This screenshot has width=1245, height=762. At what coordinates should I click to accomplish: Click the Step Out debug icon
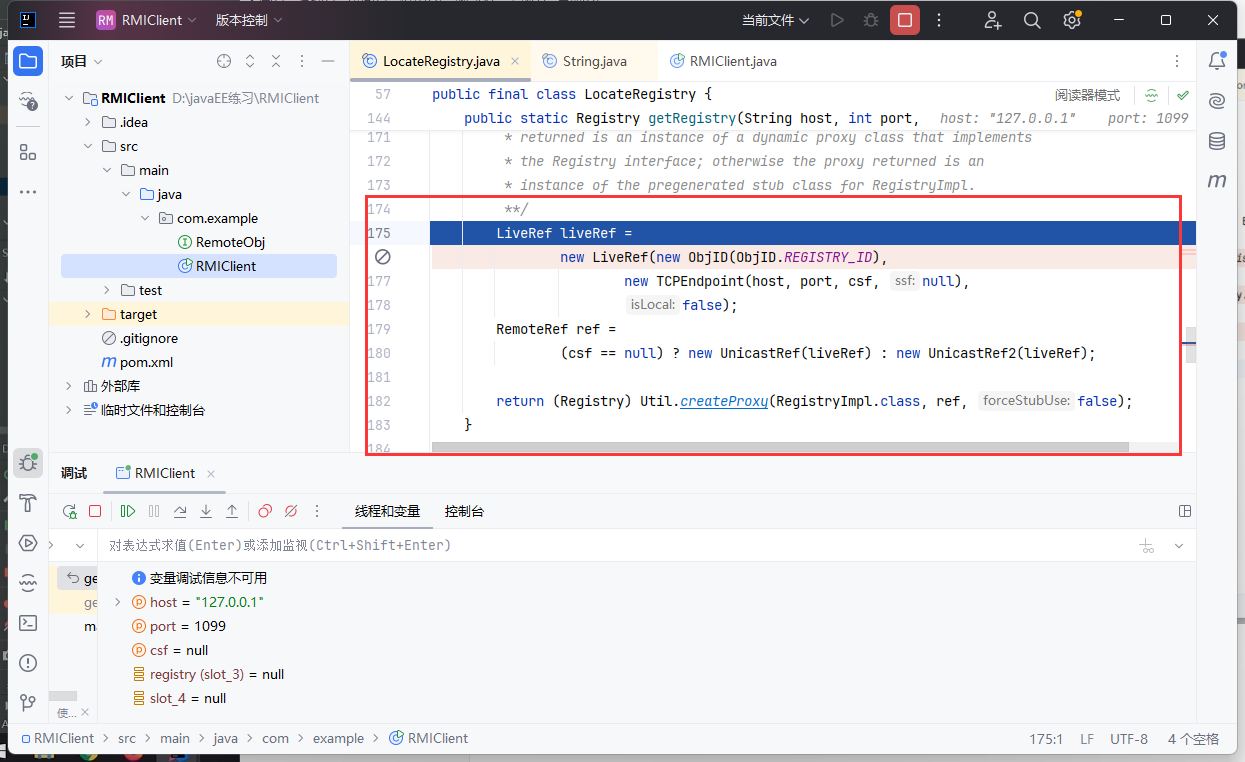pyautogui.click(x=232, y=511)
